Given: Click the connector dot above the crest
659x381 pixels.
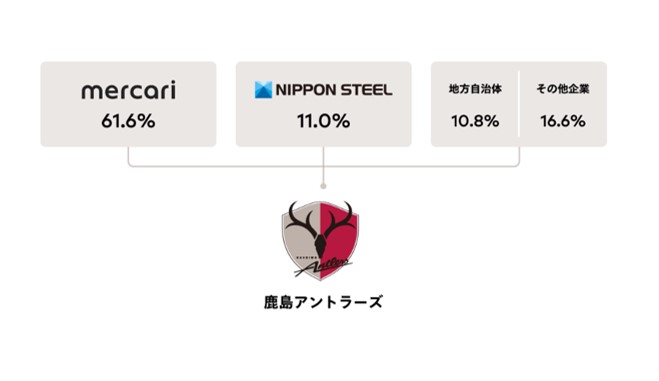Looking at the screenshot, I should [323, 186].
